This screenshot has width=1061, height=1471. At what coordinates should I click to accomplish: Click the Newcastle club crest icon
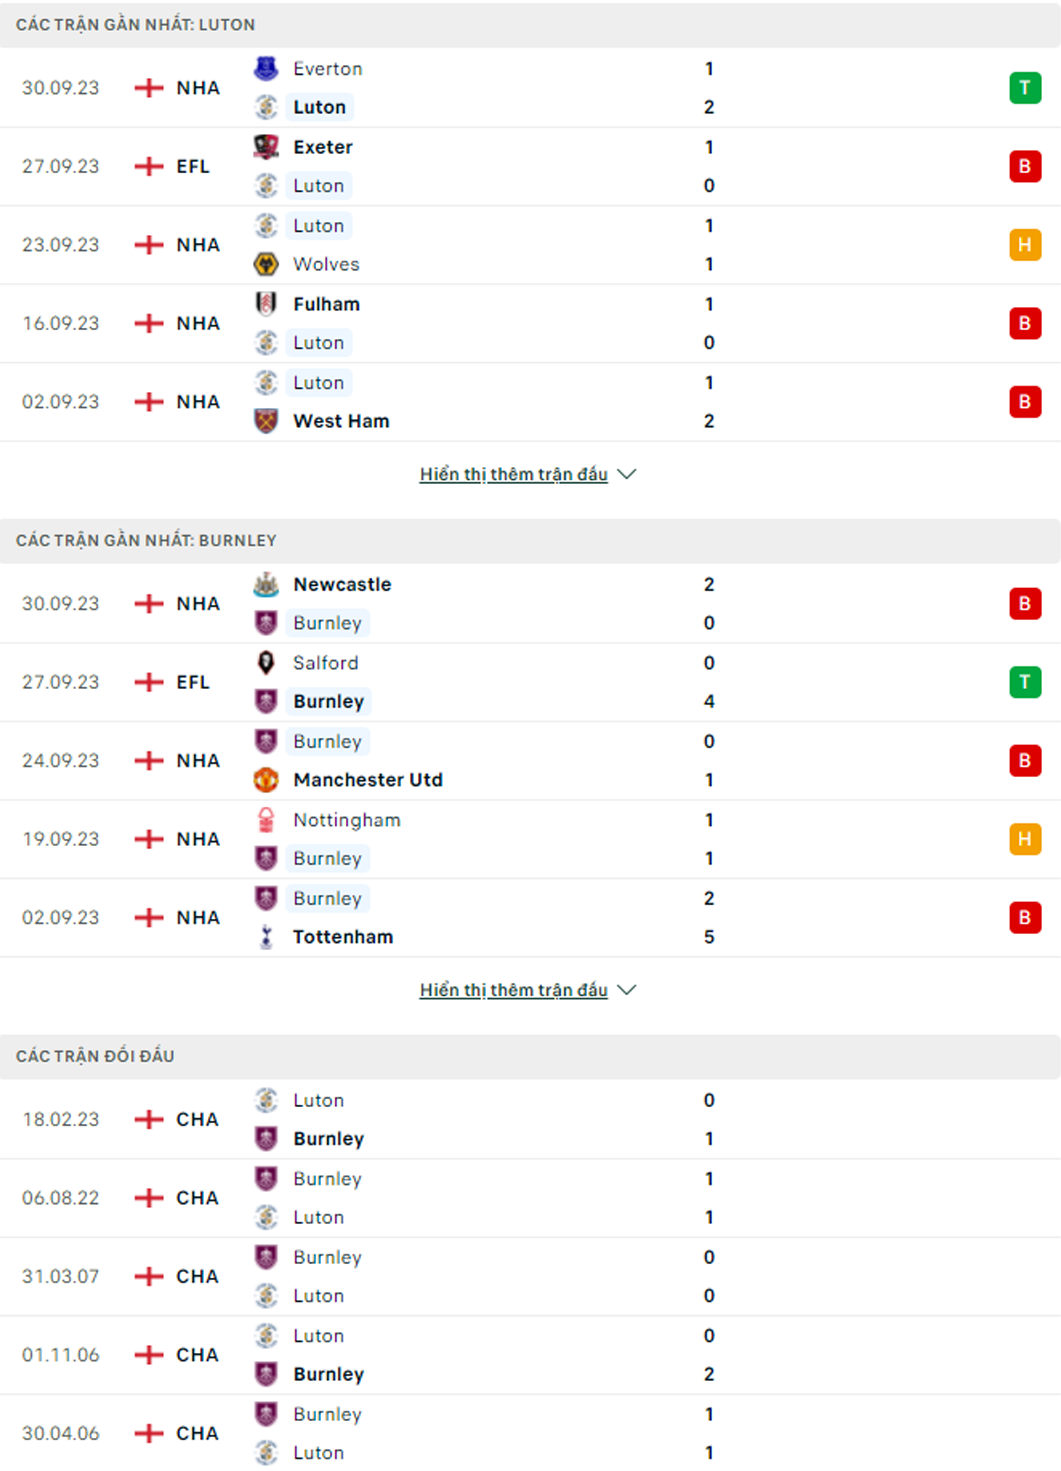[x=266, y=584]
